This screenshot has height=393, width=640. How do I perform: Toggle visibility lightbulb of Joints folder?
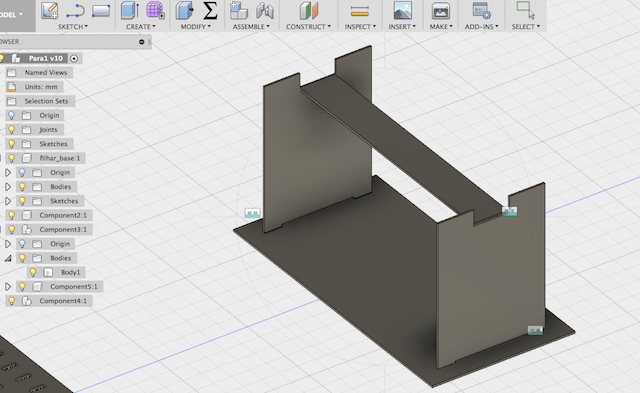tap(11, 130)
